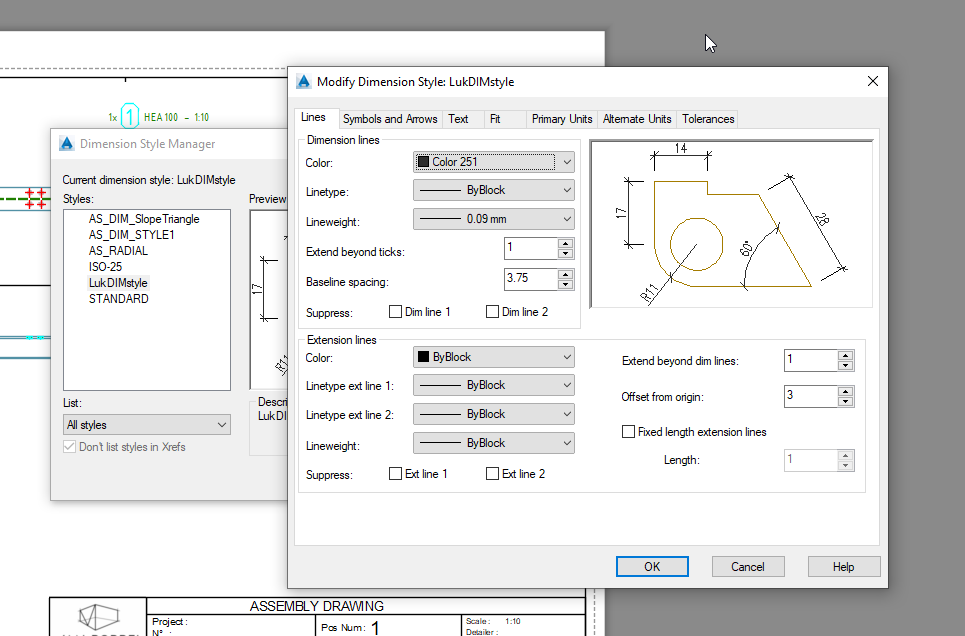The image size is (965, 636).
Task: Increase the Extend beyond dim lines value
Action: click(845, 356)
